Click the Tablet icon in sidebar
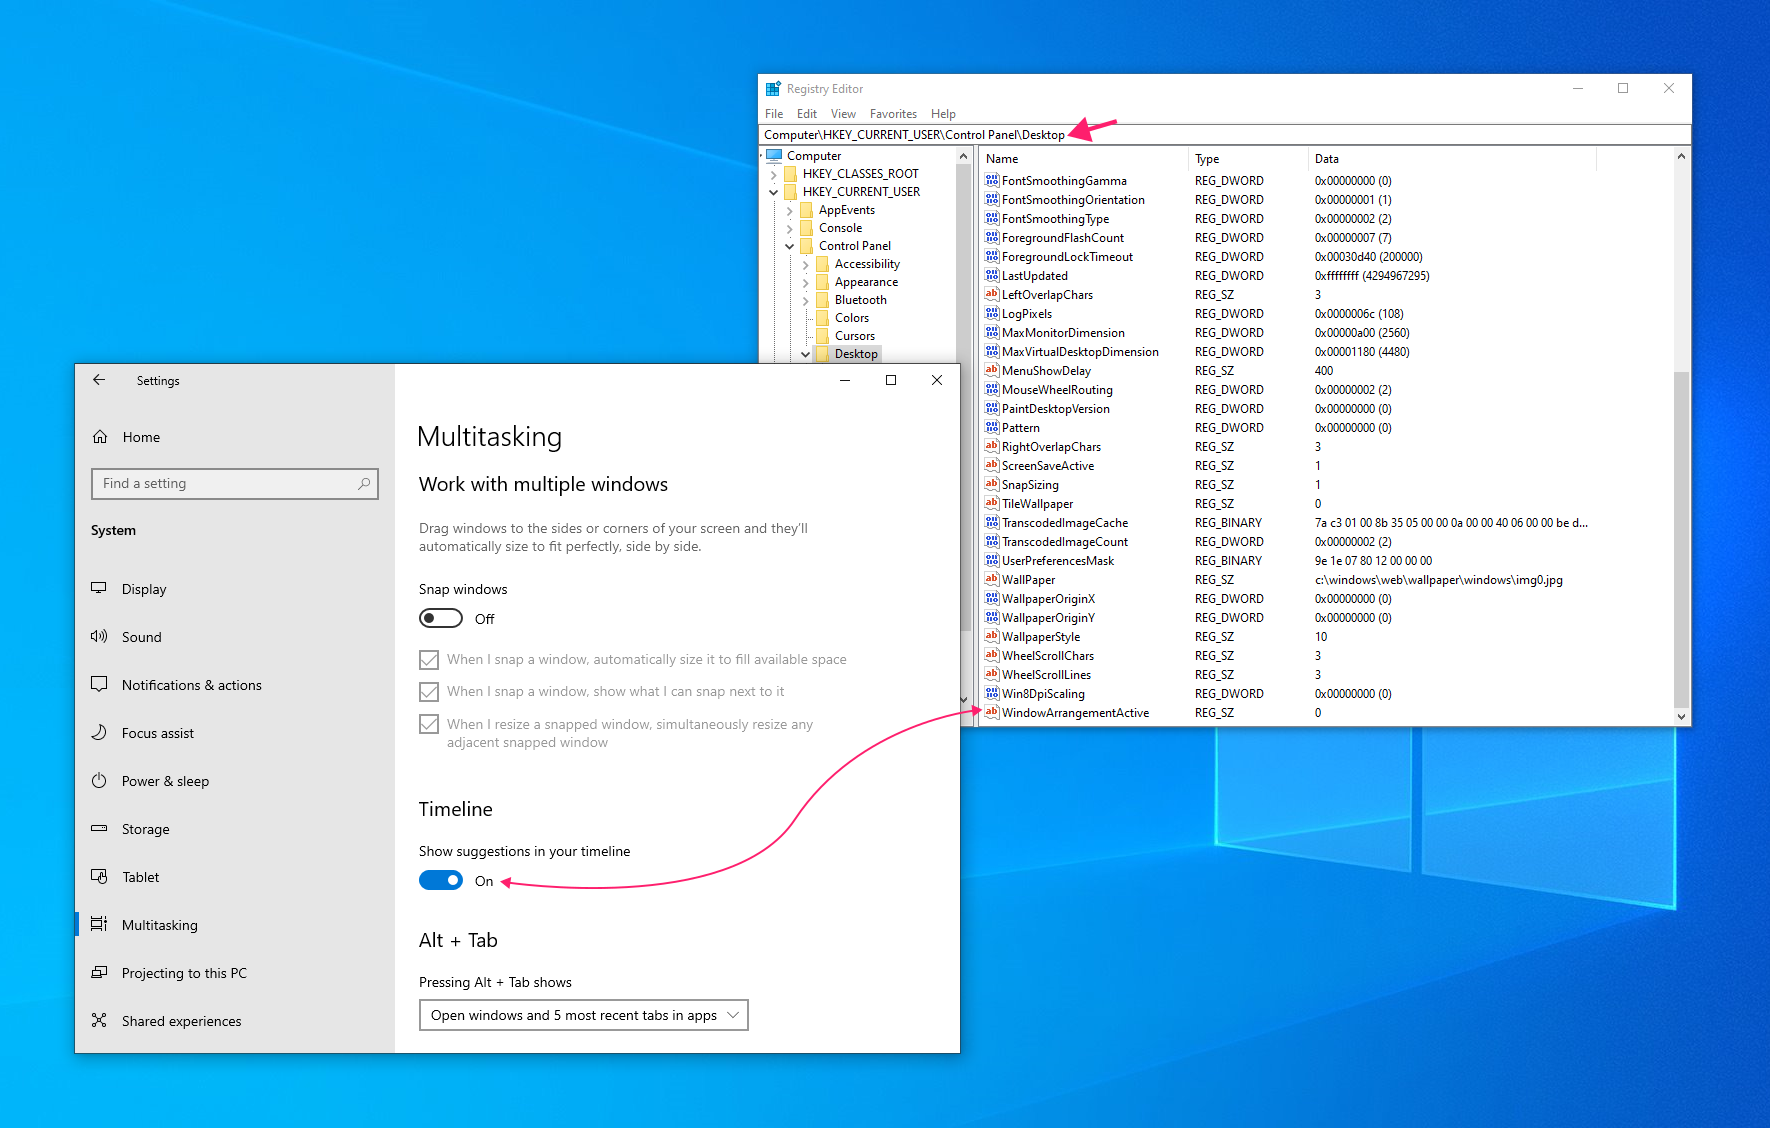This screenshot has width=1770, height=1128. tap(99, 876)
